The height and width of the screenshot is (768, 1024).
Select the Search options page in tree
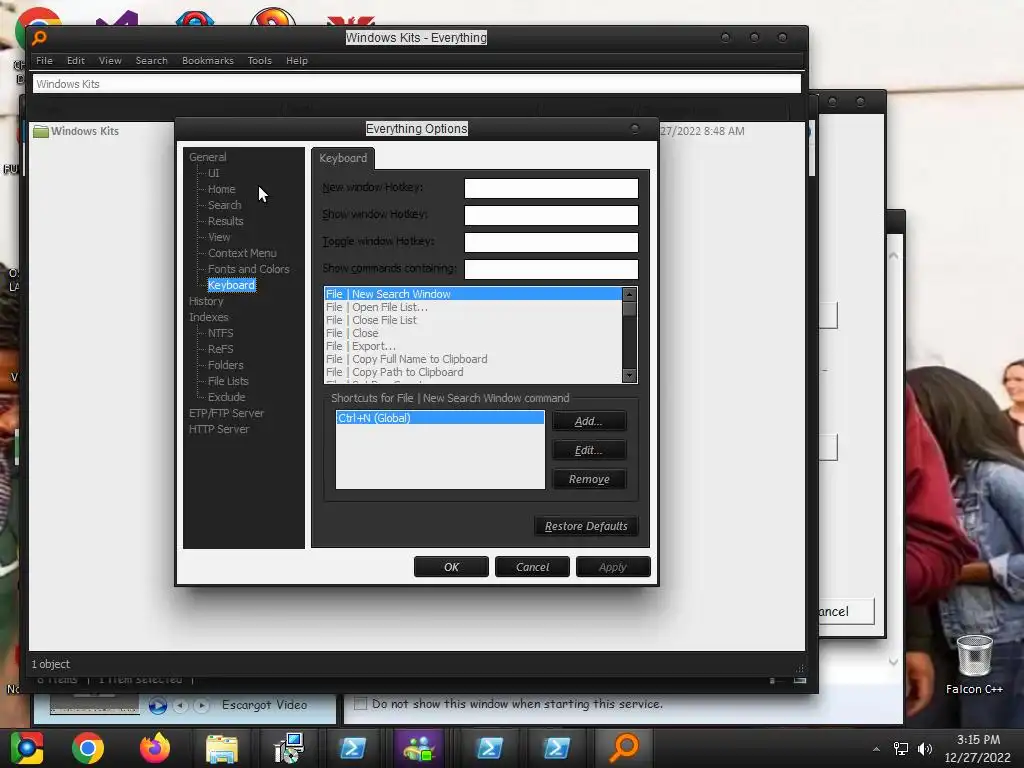click(225, 205)
